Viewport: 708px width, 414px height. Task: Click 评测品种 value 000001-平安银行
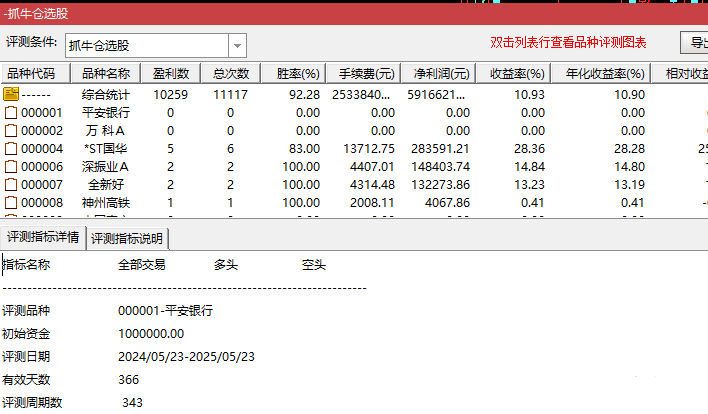tap(165, 311)
